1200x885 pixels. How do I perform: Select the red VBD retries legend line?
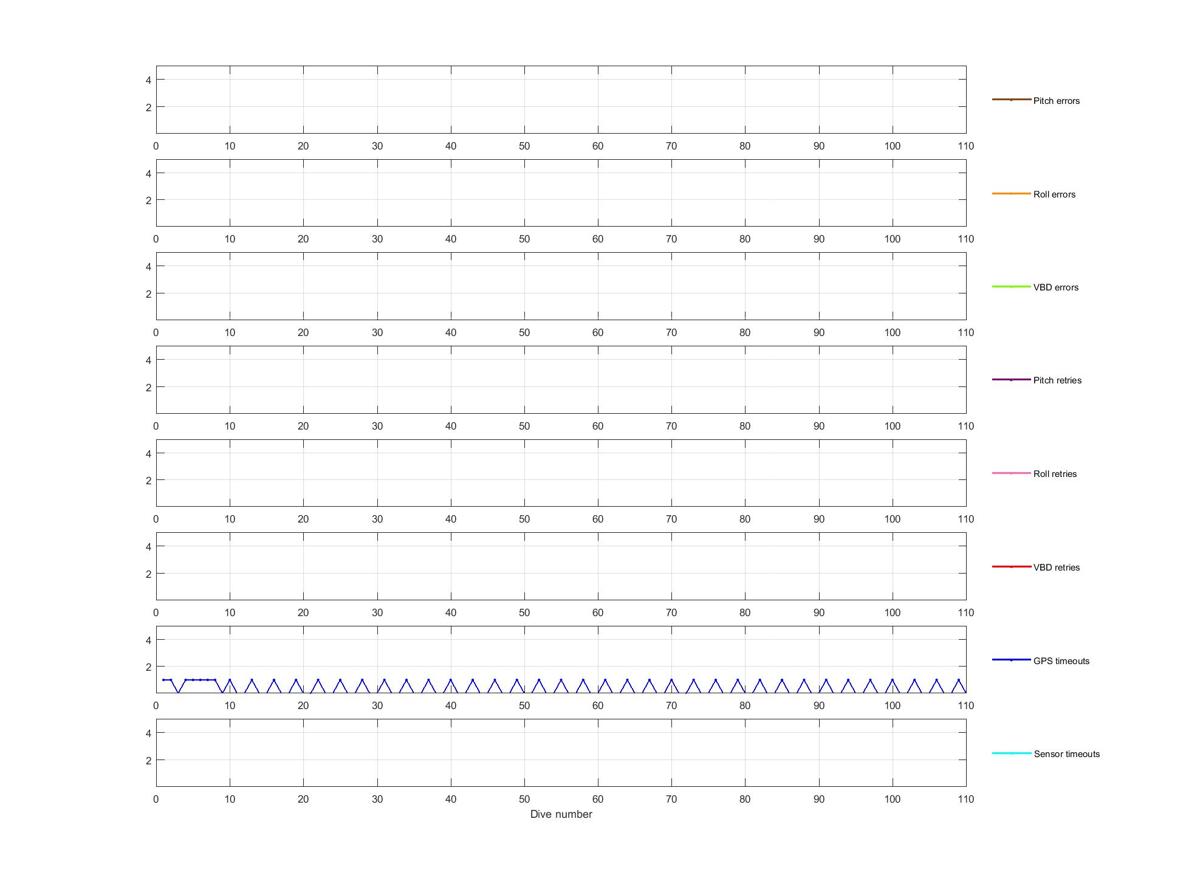tap(1011, 566)
